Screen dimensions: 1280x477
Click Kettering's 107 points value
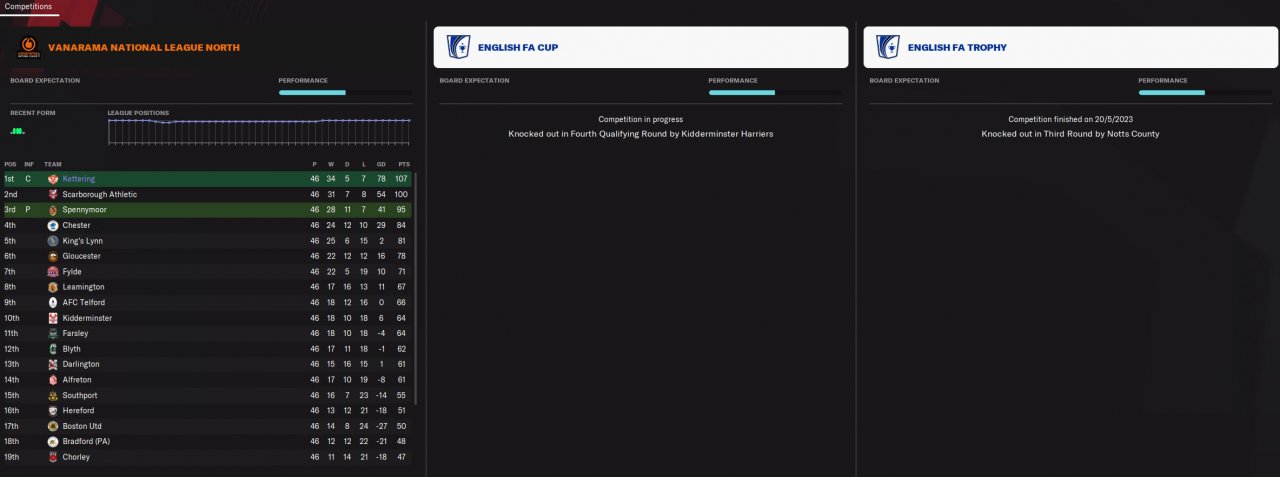(x=403, y=179)
